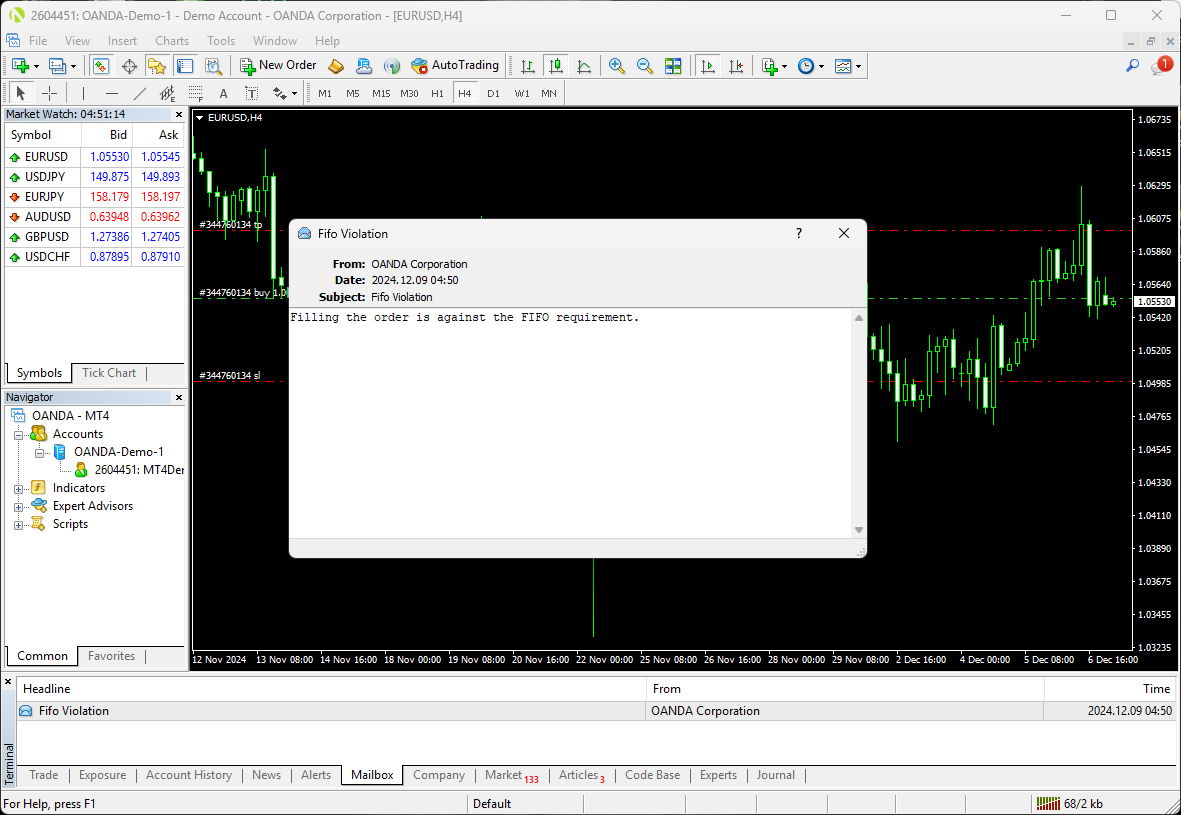Click scroll down arrow in message body
The image size is (1181, 815).
coord(858,530)
